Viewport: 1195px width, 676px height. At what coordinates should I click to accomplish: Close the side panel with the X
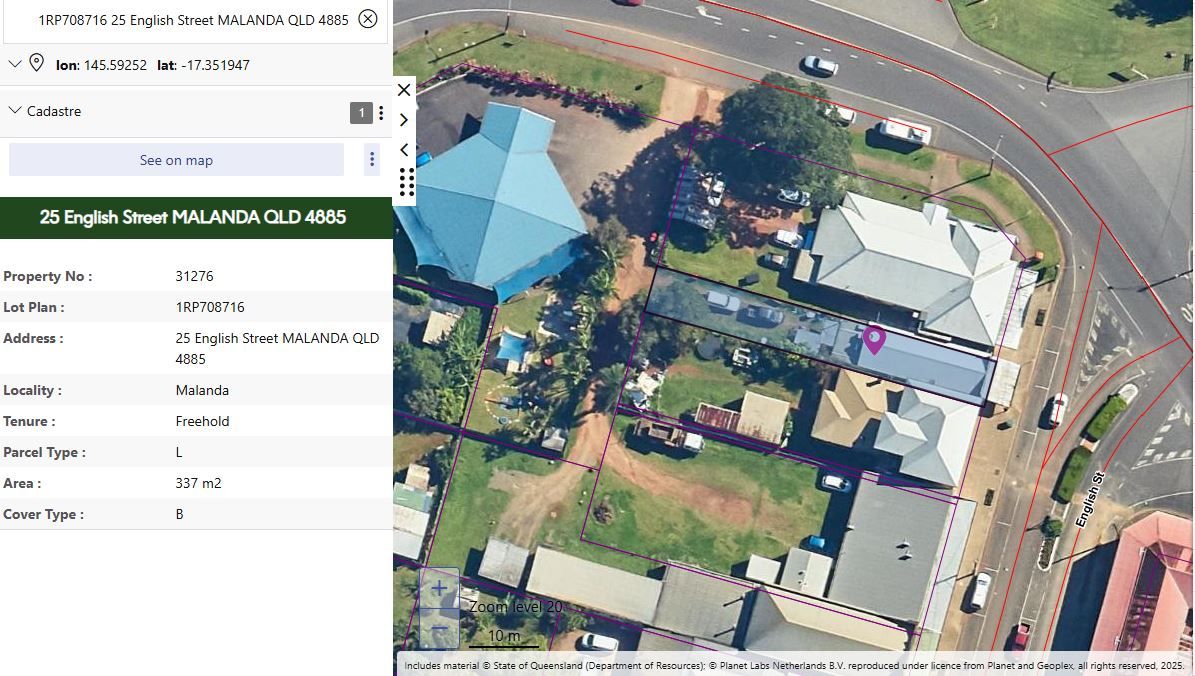pos(404,90)
